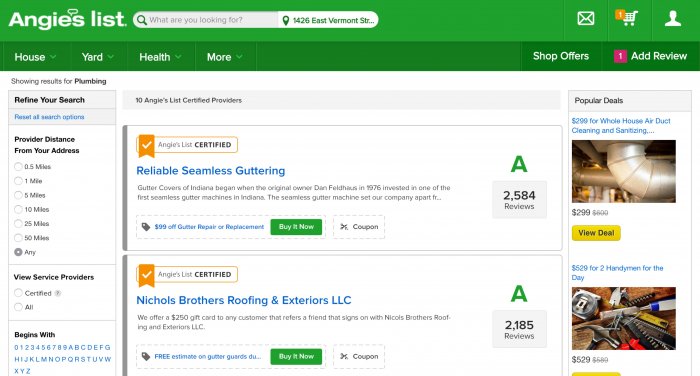Select 25 Miles distance option

(x=18, y=224)
